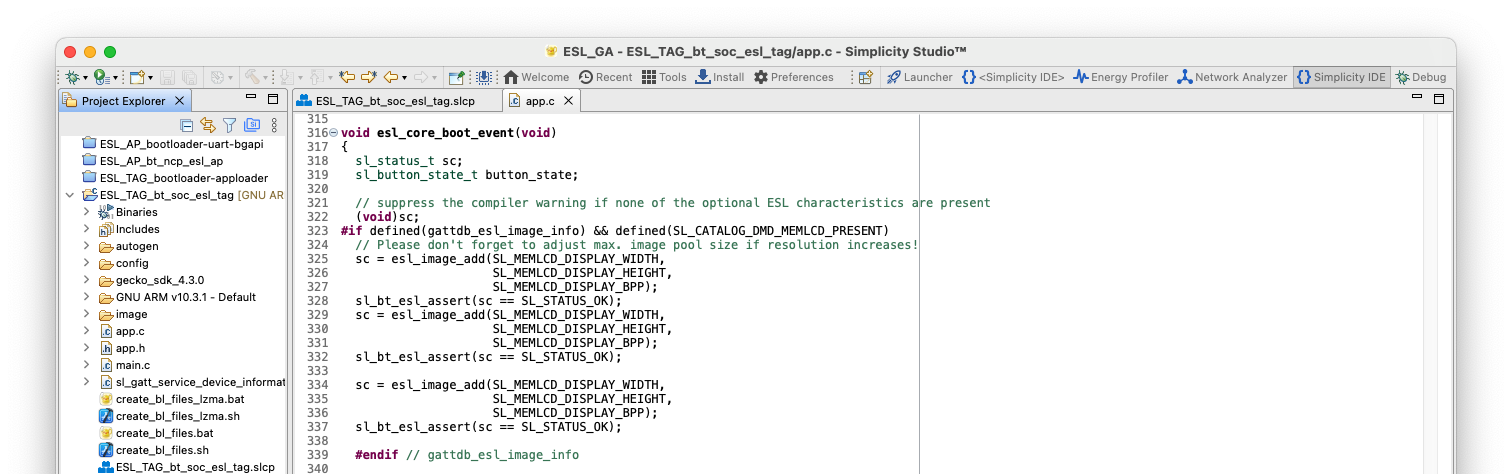Open the Energy Profiler perspective
Image resolution: width=1512 pixels, height=474 pixels.
[x=1120, y=77]
